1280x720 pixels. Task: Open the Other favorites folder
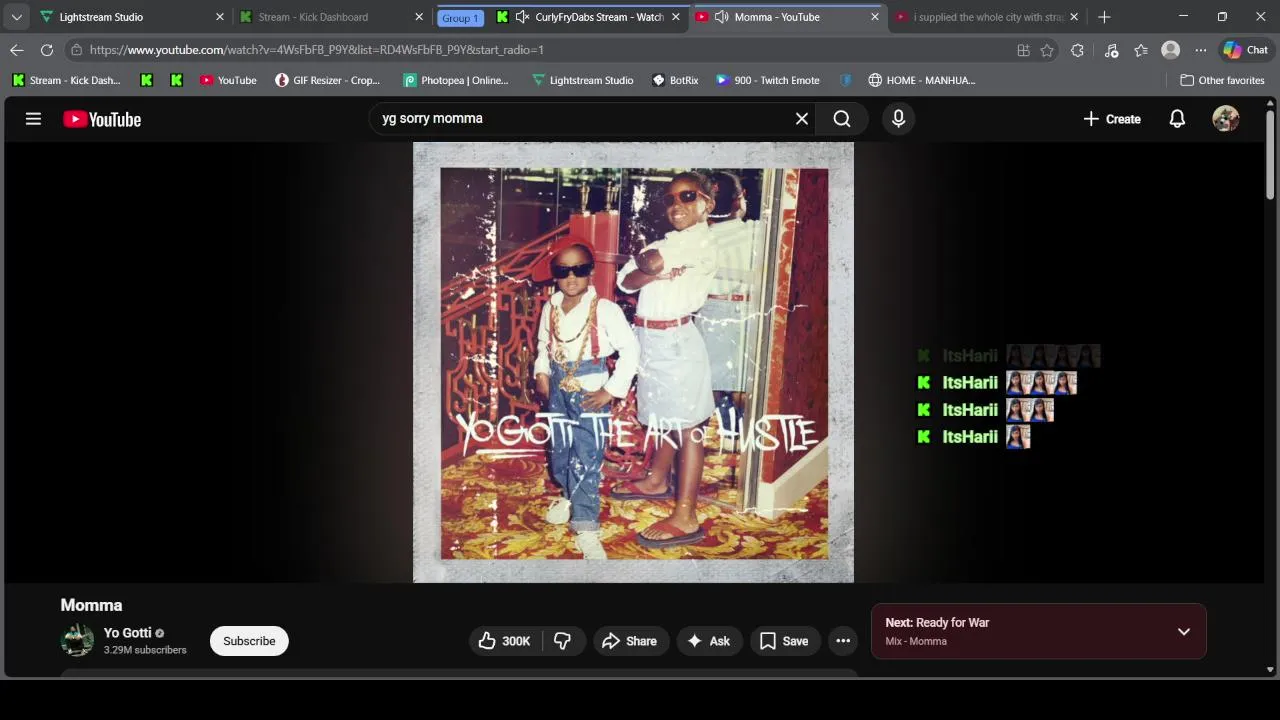point(1222,80)
